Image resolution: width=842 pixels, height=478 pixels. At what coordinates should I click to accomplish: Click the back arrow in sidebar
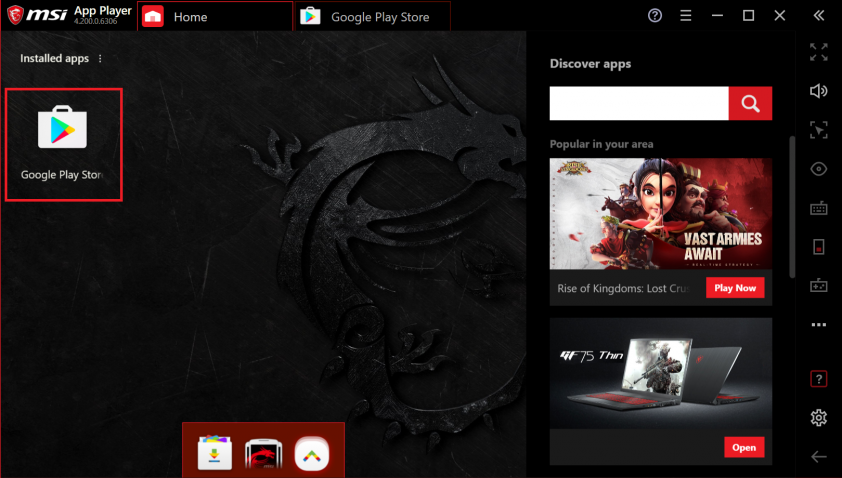coord(818,457)
